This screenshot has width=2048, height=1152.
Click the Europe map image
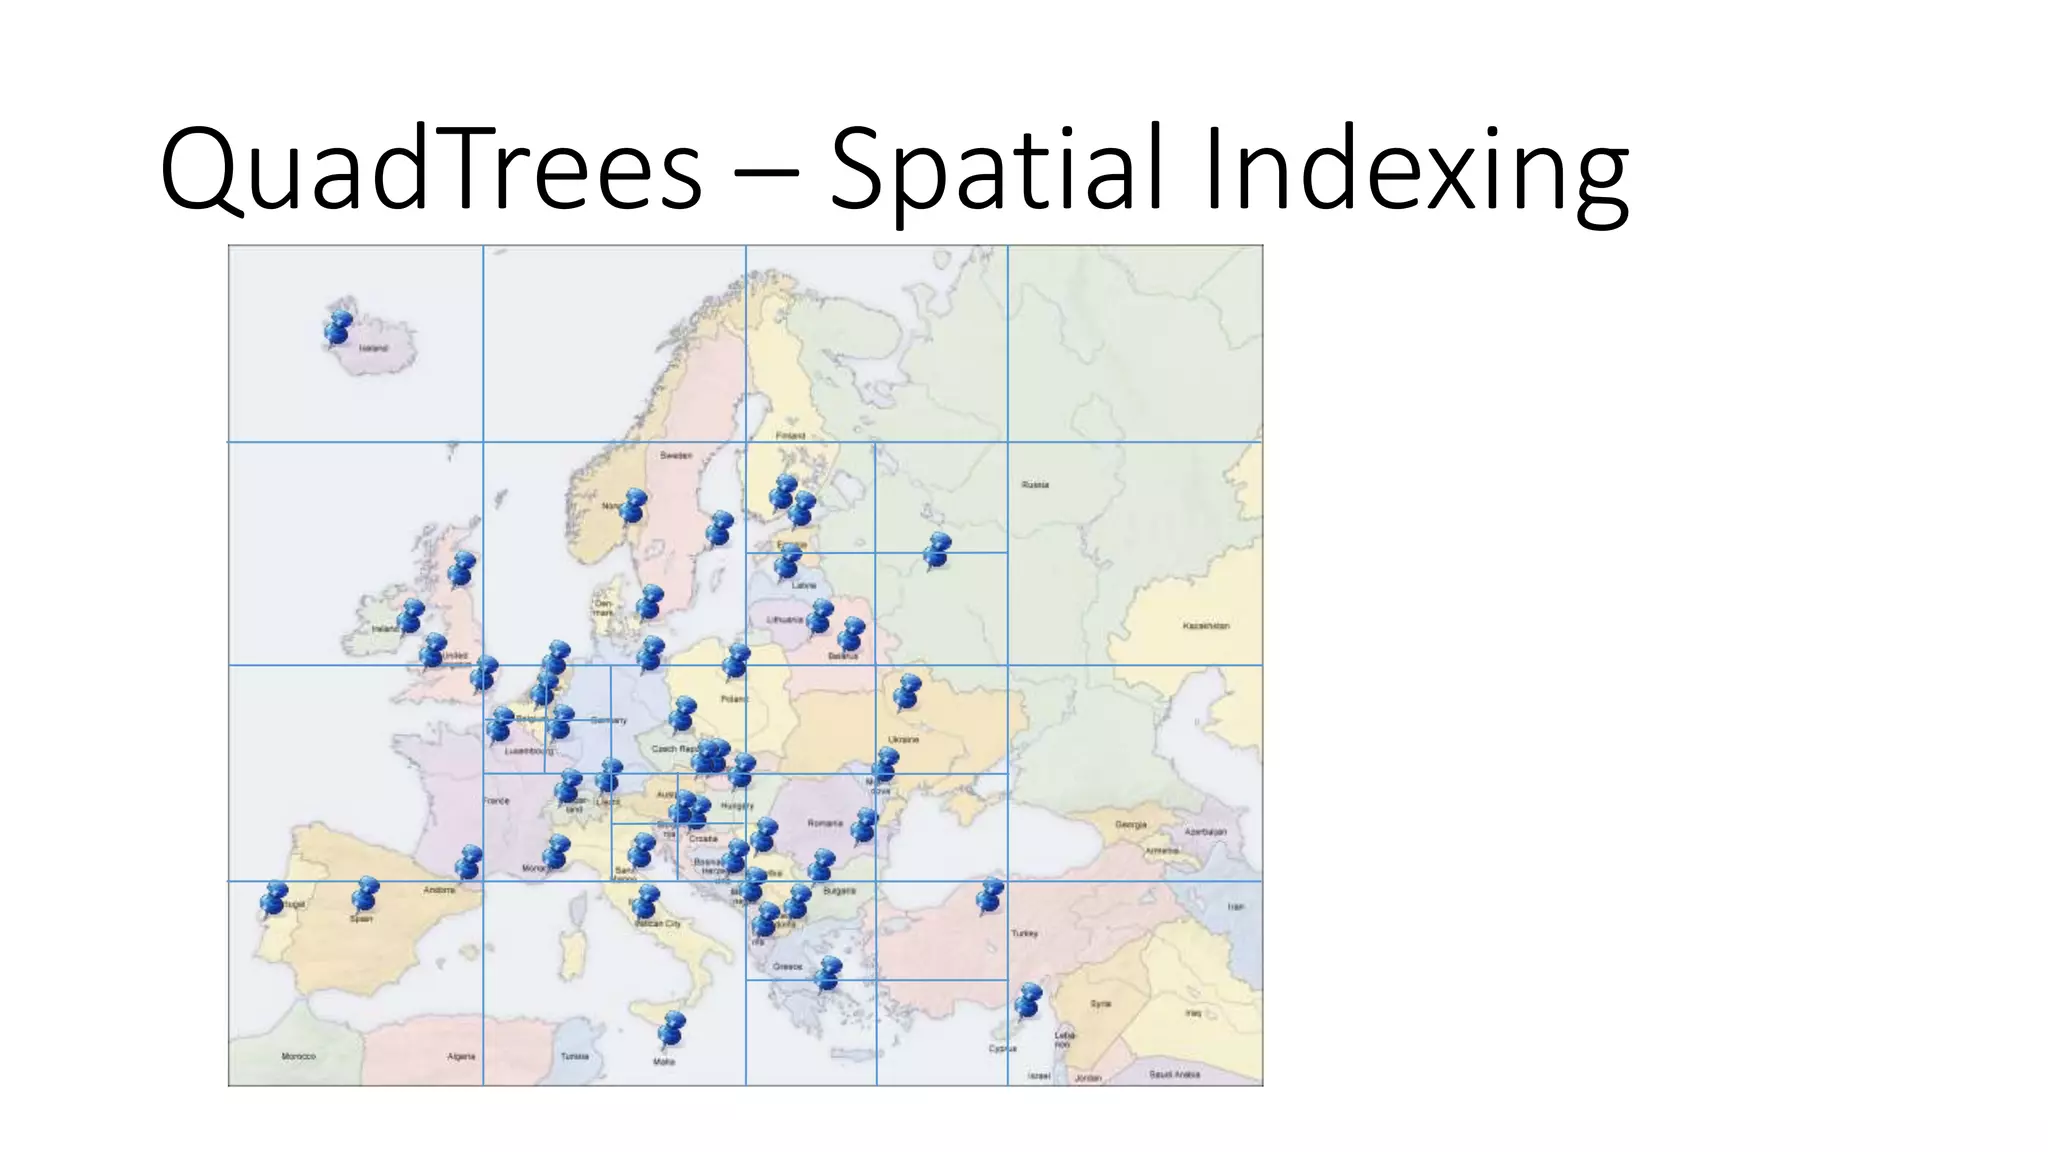745,665
